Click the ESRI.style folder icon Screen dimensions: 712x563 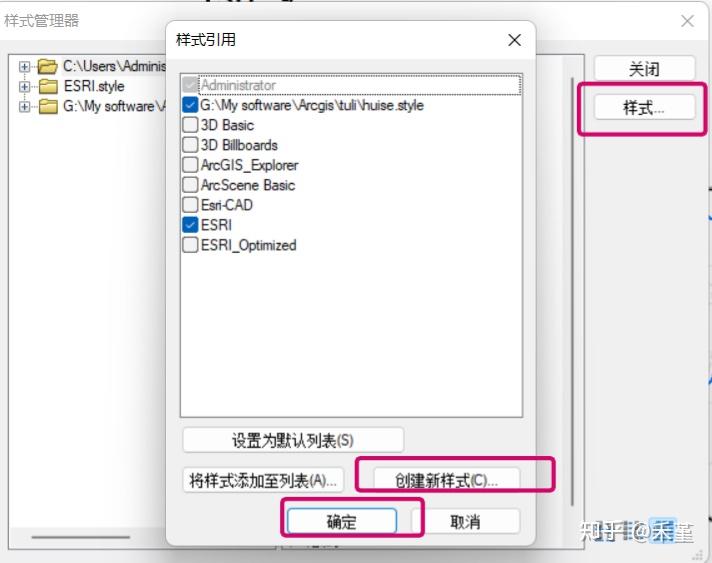click(48, 86)
